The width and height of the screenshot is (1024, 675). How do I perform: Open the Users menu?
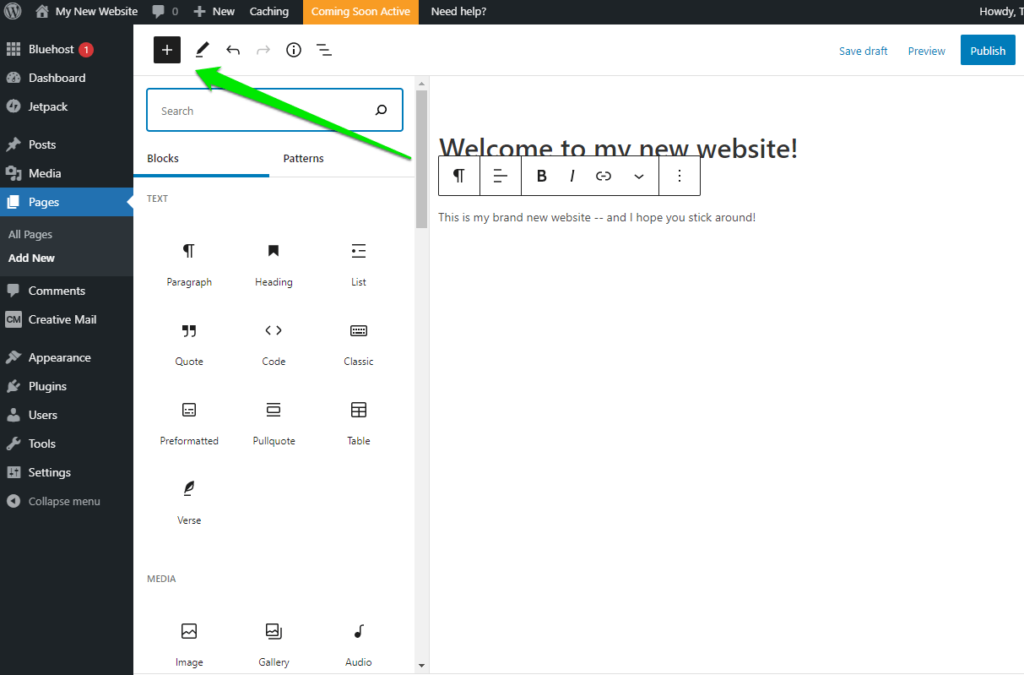coord(67,415)
